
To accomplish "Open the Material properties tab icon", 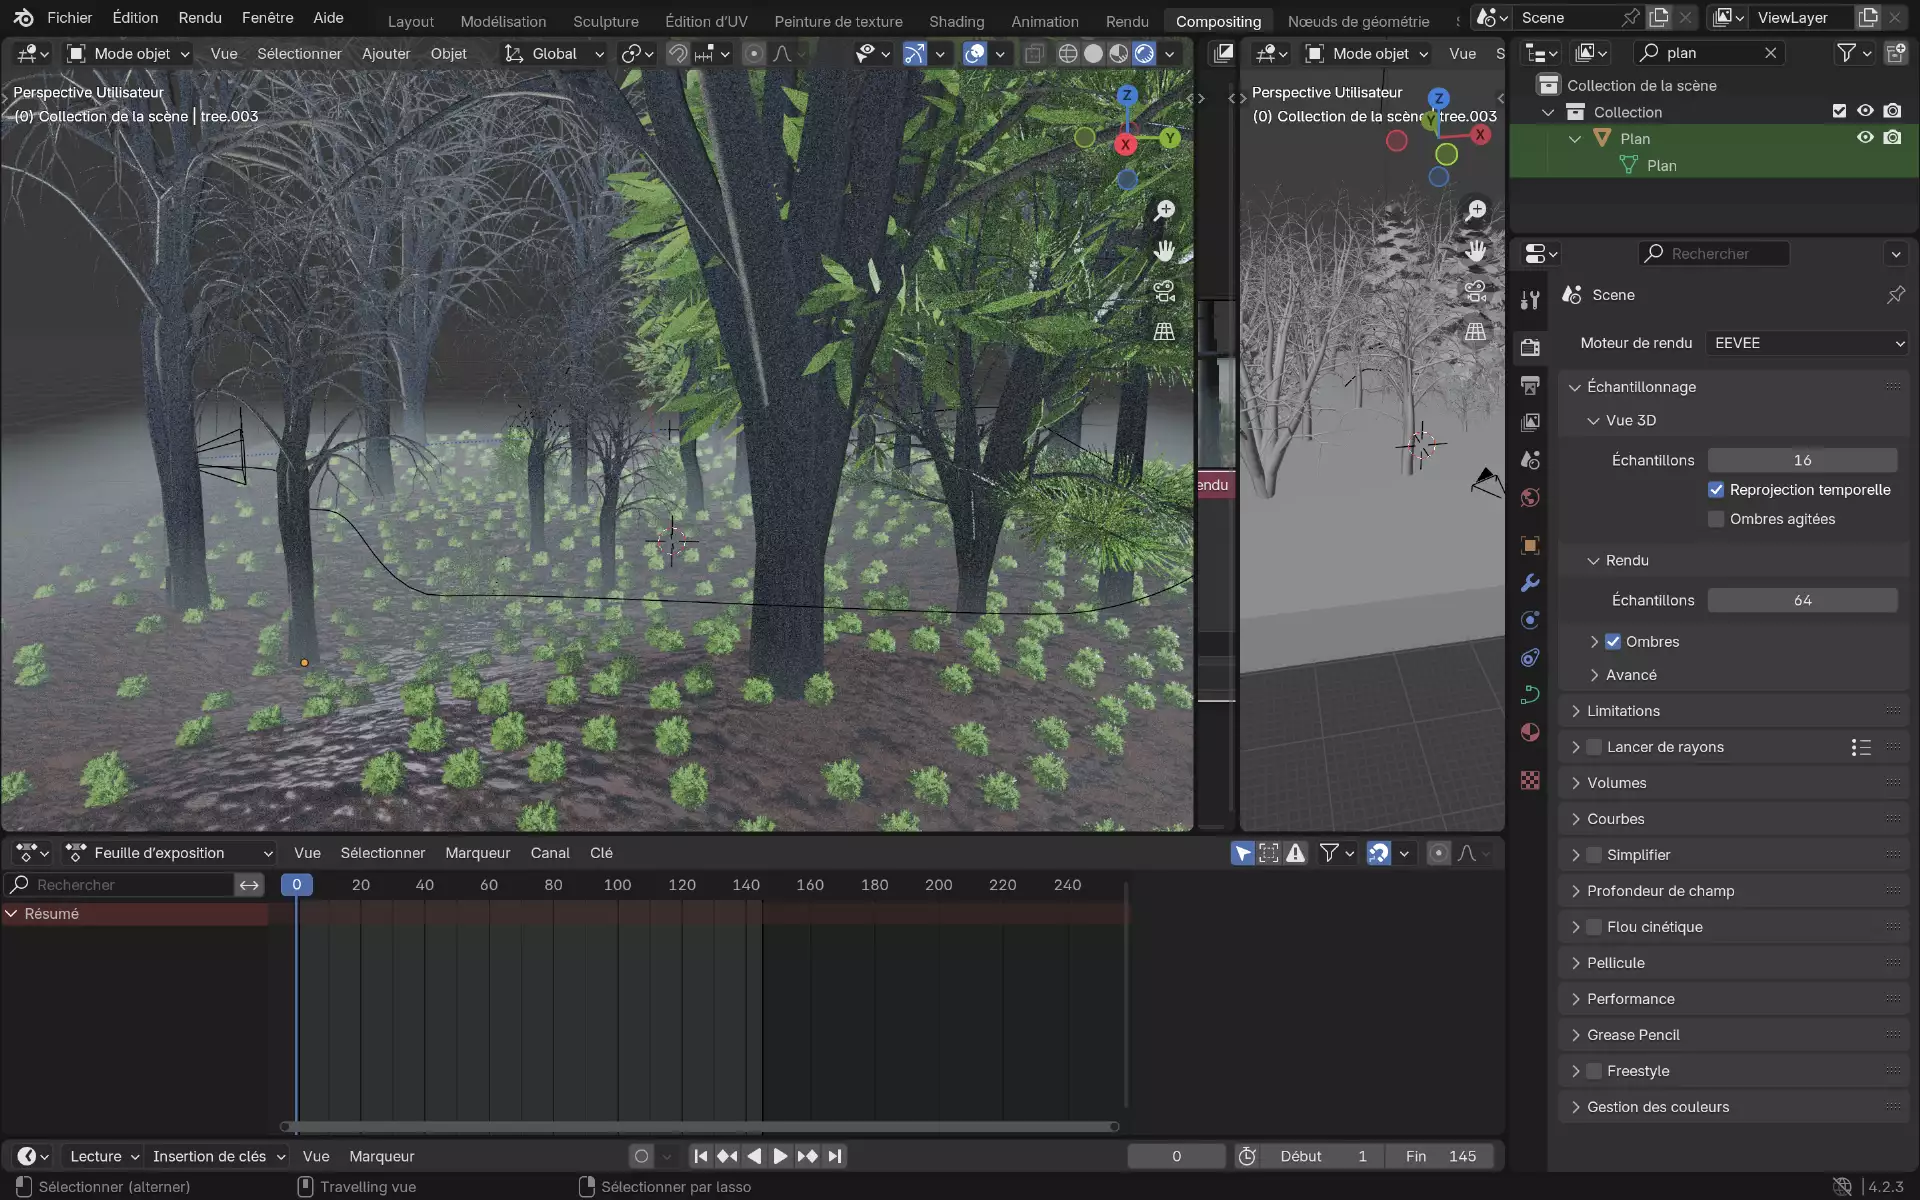I will pyautogui.click(x=1530, y=732).
